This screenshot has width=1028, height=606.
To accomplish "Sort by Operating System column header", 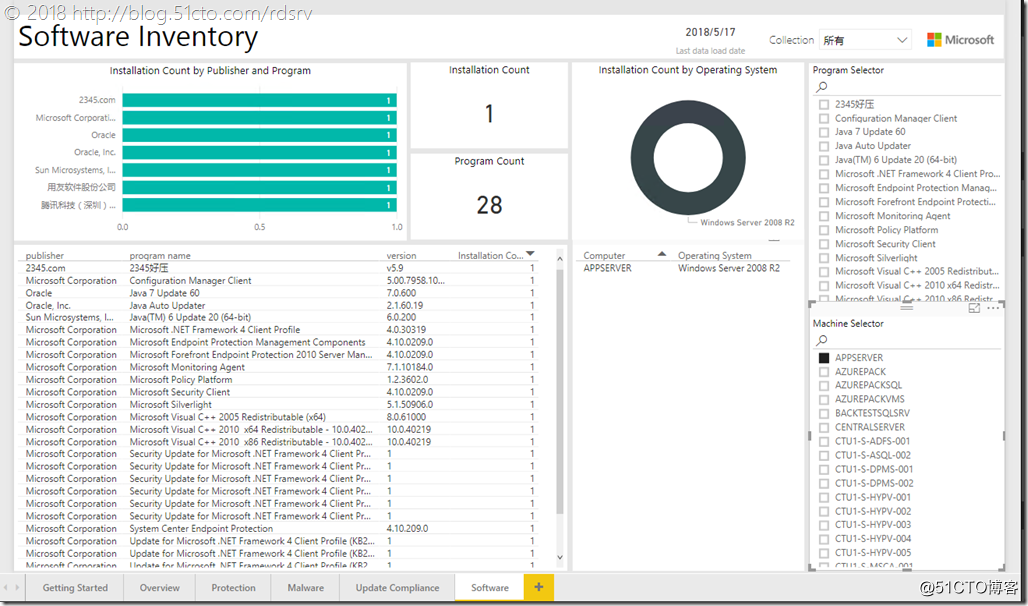I will (x=715, y=256).
